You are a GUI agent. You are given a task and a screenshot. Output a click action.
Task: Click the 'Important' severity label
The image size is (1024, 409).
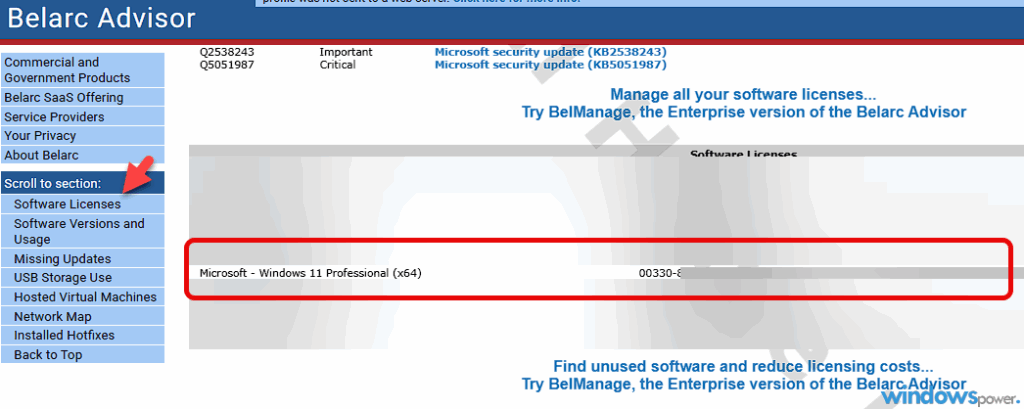click(x=345, y=52)
